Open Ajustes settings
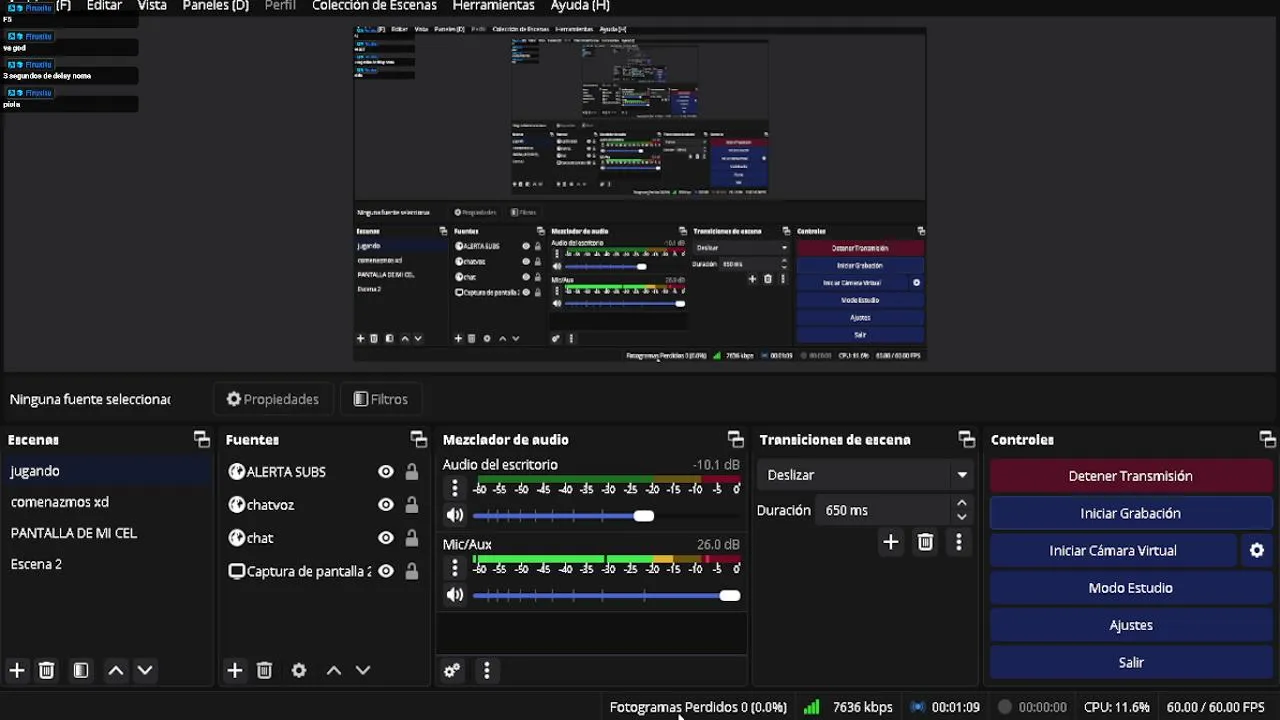1280x720 pixels. click(x=1130, y=625)
